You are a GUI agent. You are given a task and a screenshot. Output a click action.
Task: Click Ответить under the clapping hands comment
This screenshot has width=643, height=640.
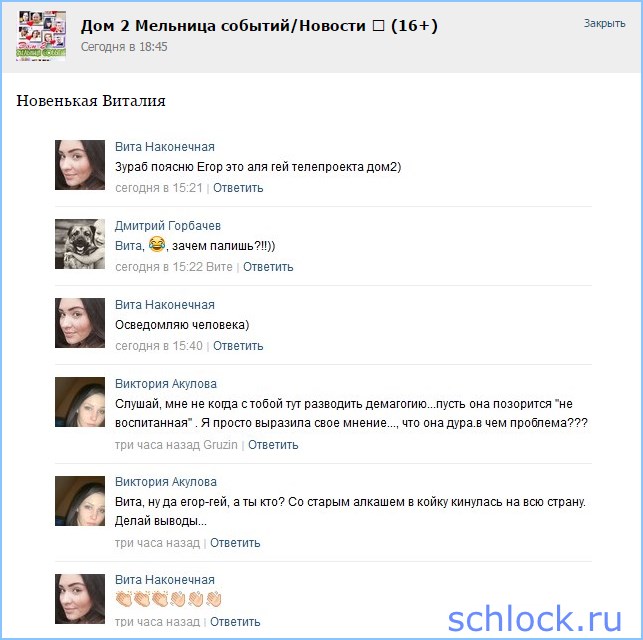pyautogui.click(x=235, y=622)
